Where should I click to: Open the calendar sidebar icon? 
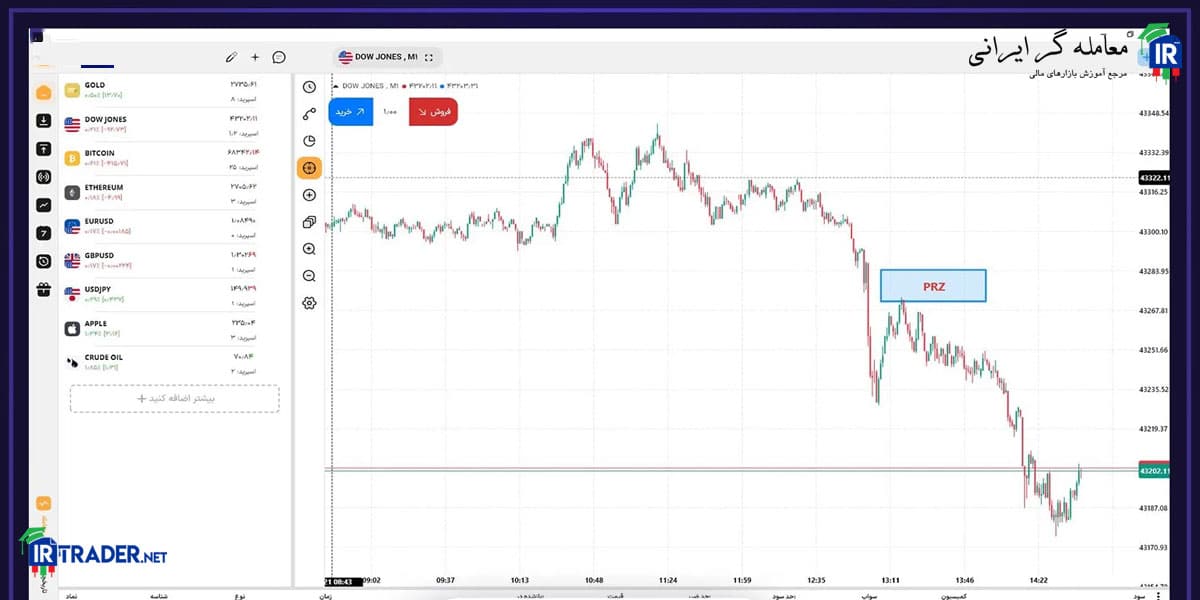[44, 233]
